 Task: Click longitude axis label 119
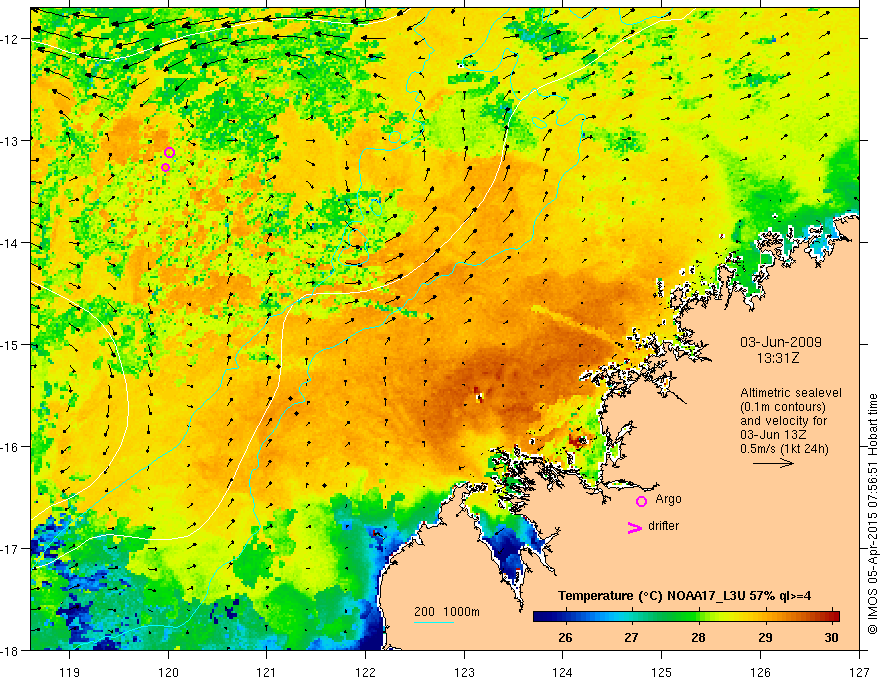(70, 672)
